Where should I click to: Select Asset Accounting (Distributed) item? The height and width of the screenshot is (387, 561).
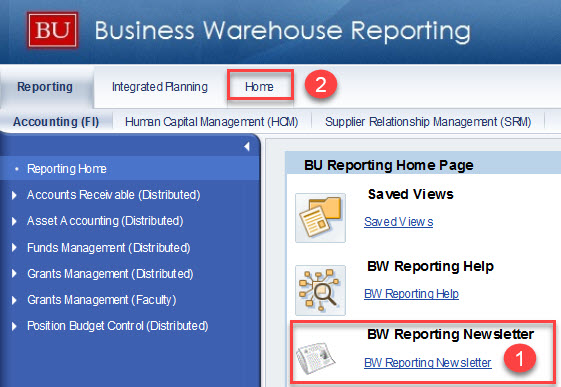click(x=105, y=221)
